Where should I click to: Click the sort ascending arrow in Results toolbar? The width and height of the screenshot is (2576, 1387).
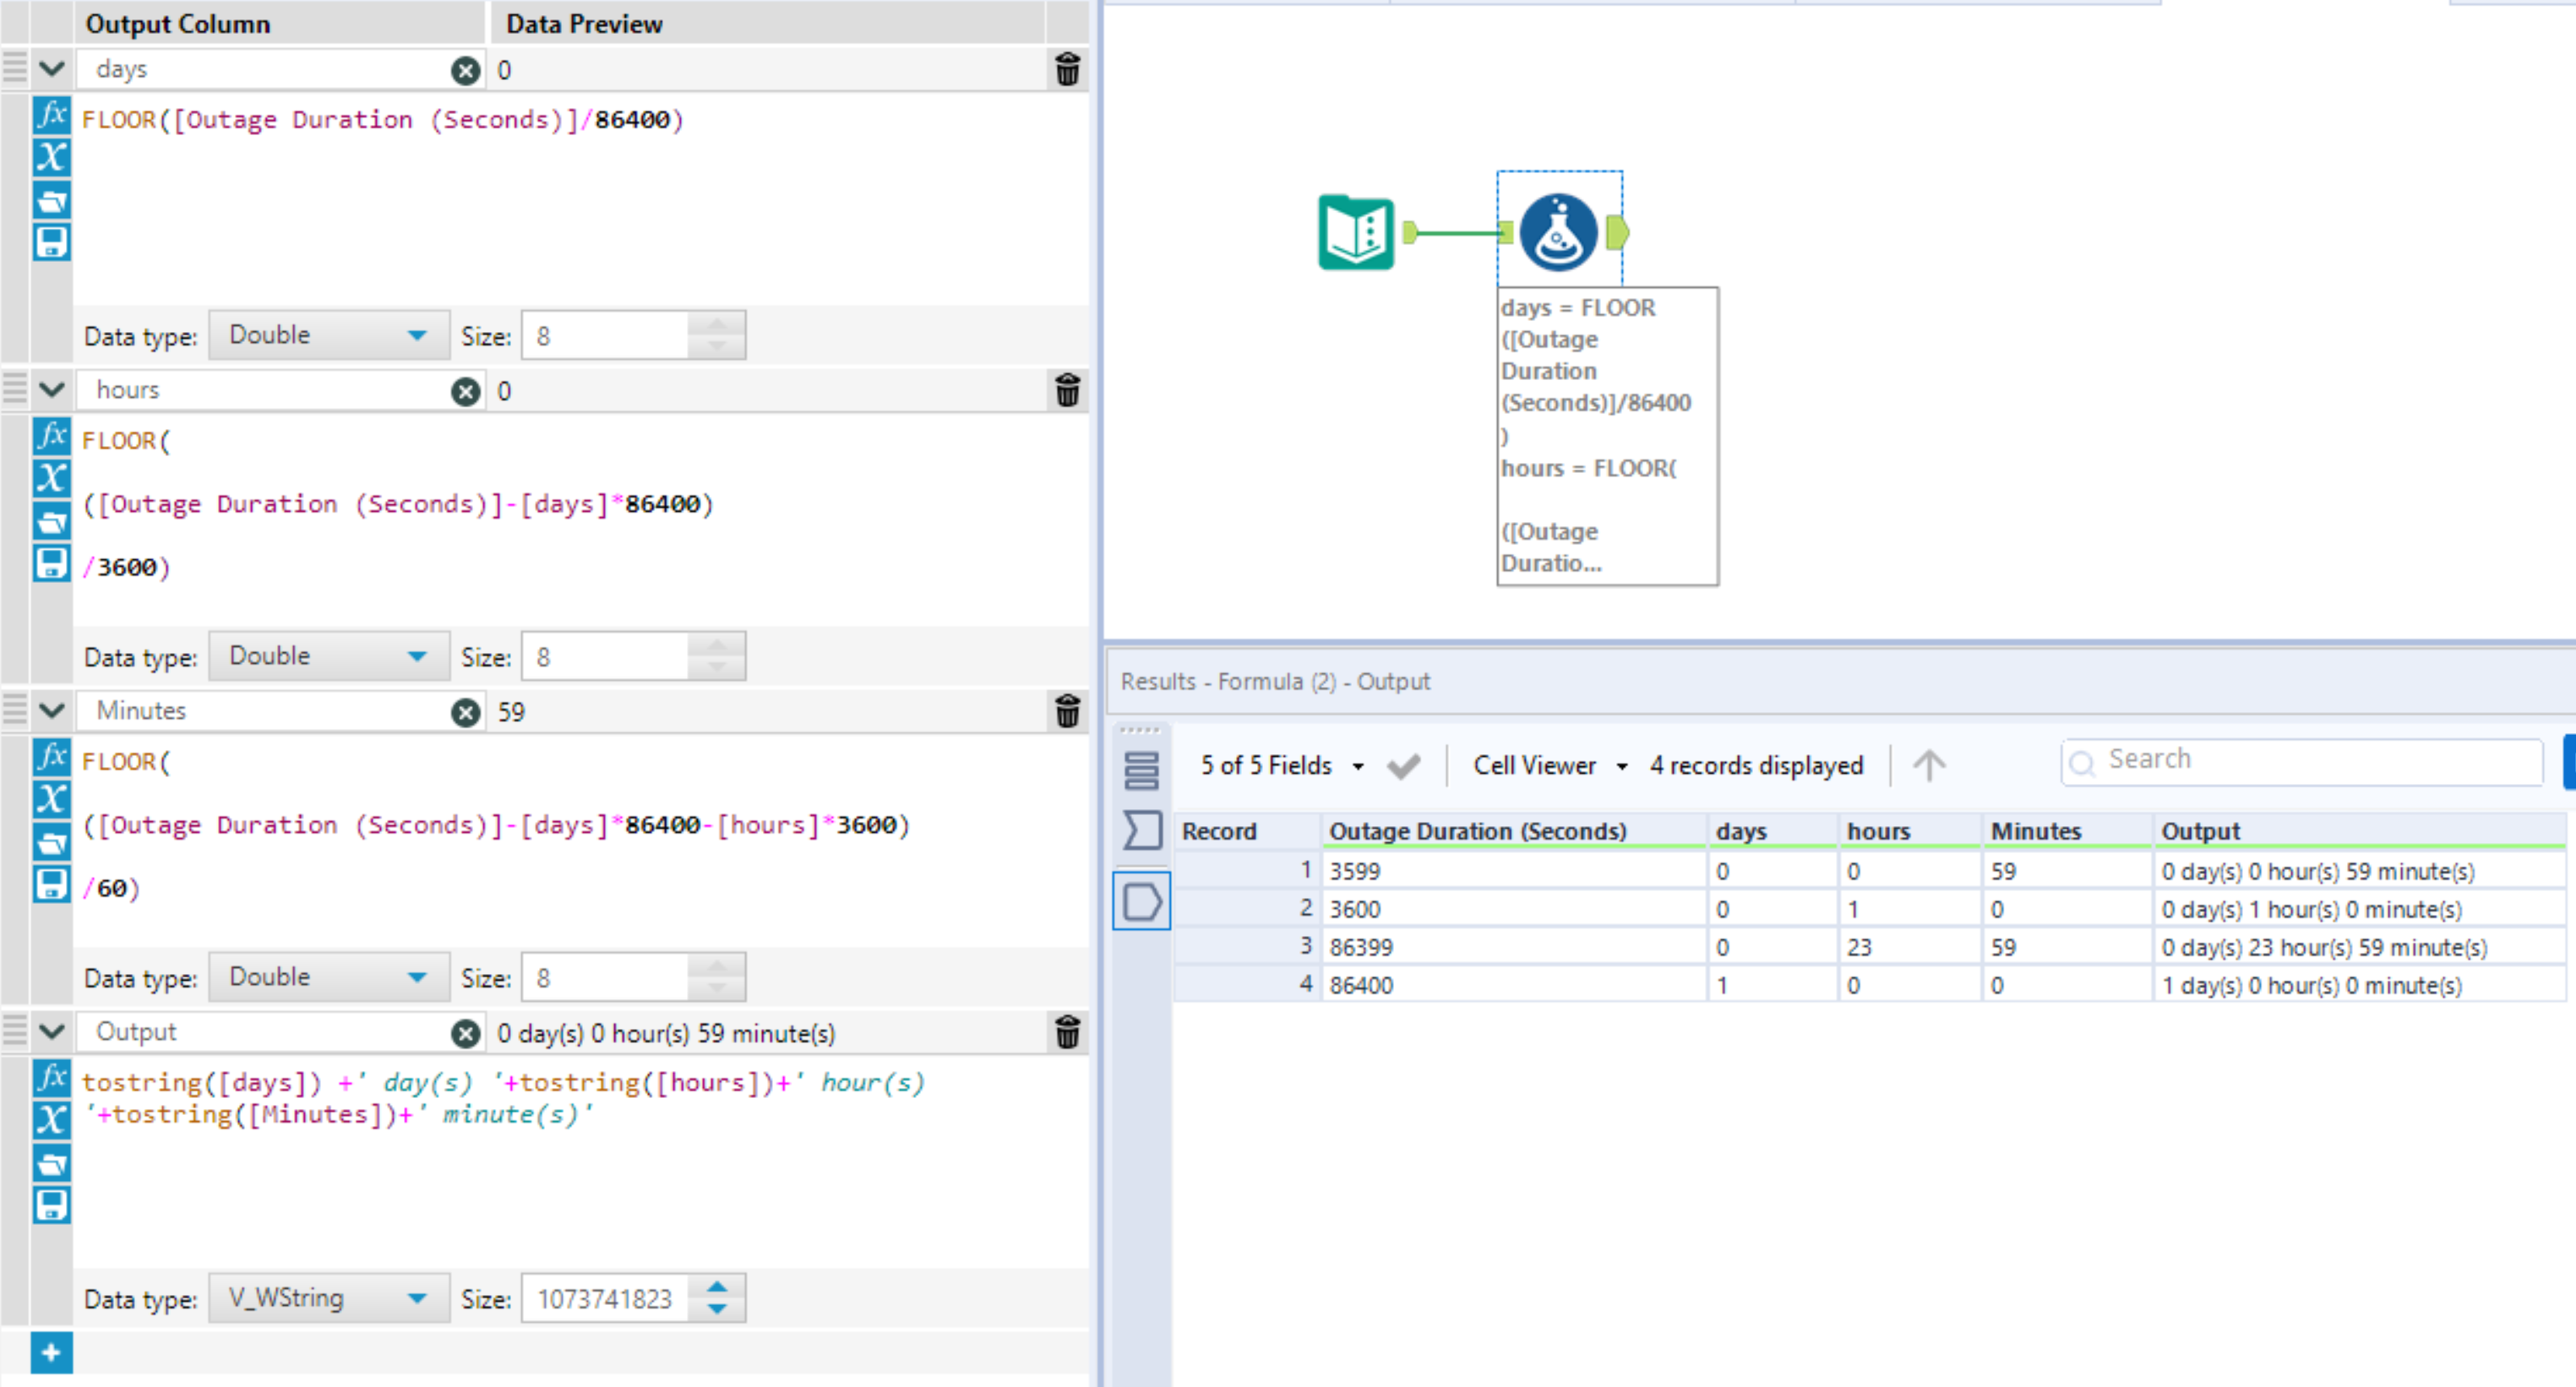coord(1929,765)
